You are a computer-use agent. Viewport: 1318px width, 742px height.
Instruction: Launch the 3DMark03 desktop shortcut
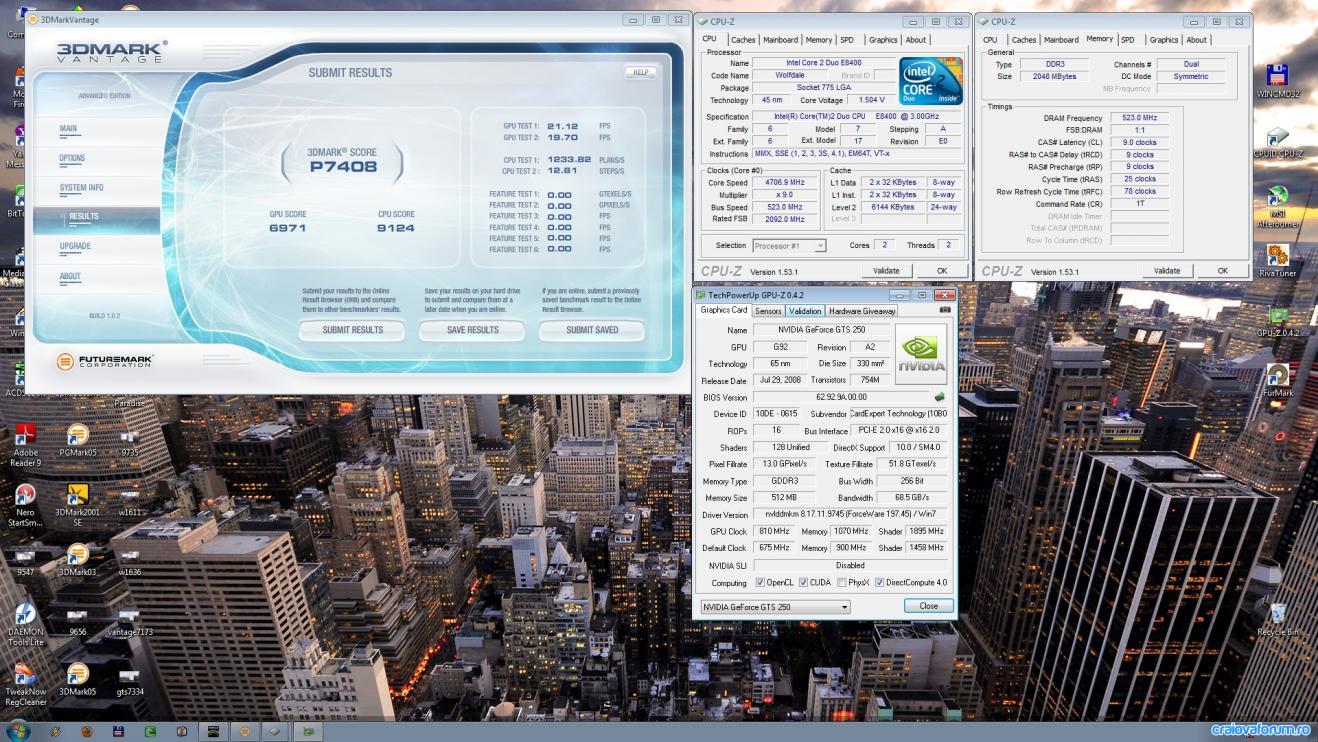click(77, 560)
